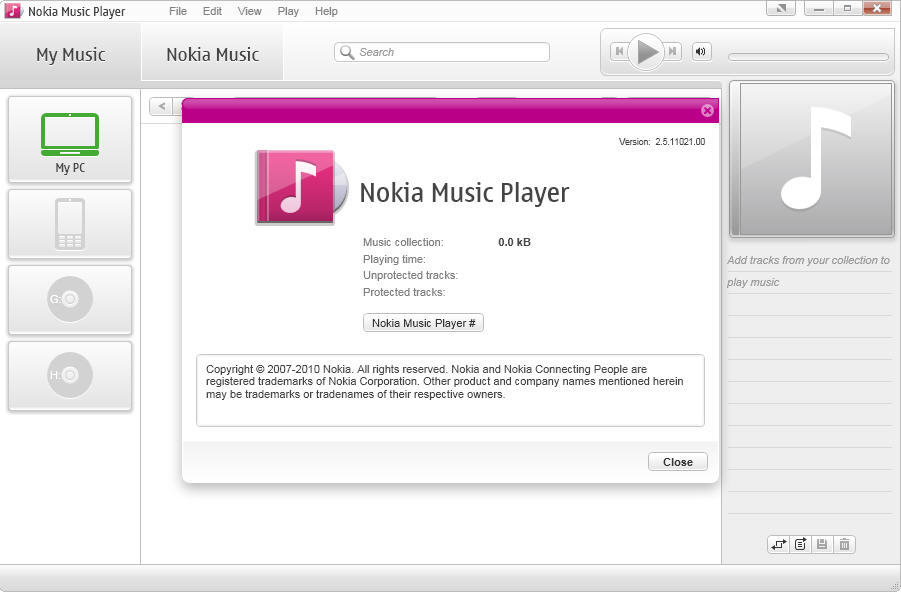
Task: Click the album art note thumbnail
Action: coord(812,159)
